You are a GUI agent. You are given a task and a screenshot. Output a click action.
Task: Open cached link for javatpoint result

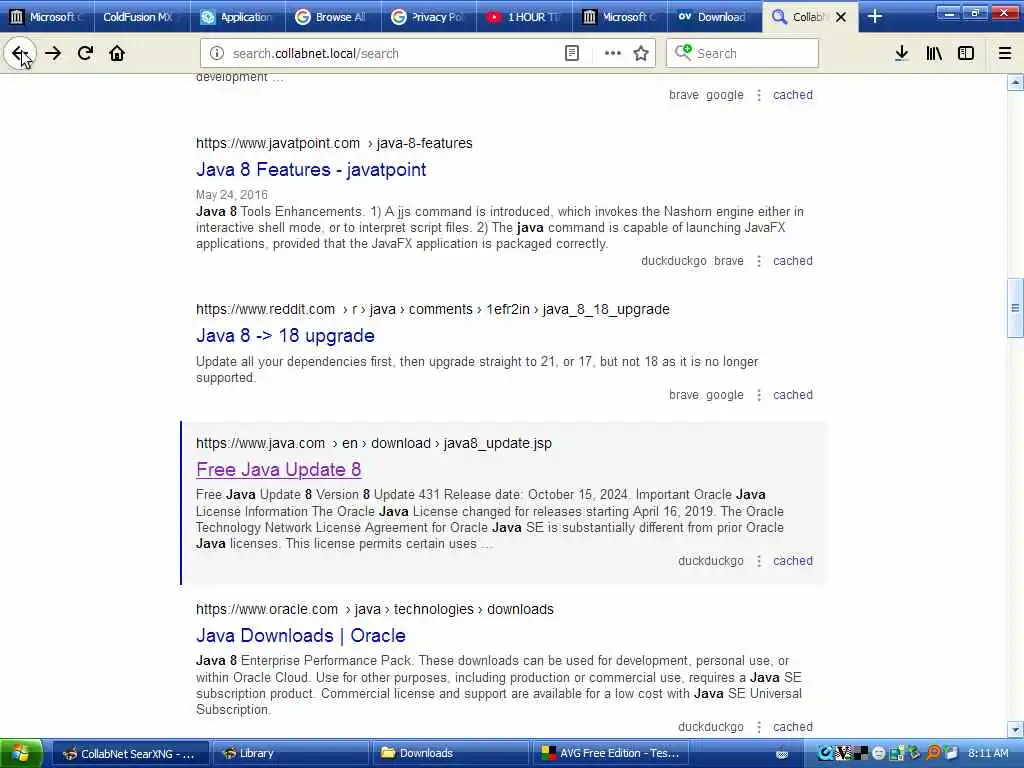793,261
